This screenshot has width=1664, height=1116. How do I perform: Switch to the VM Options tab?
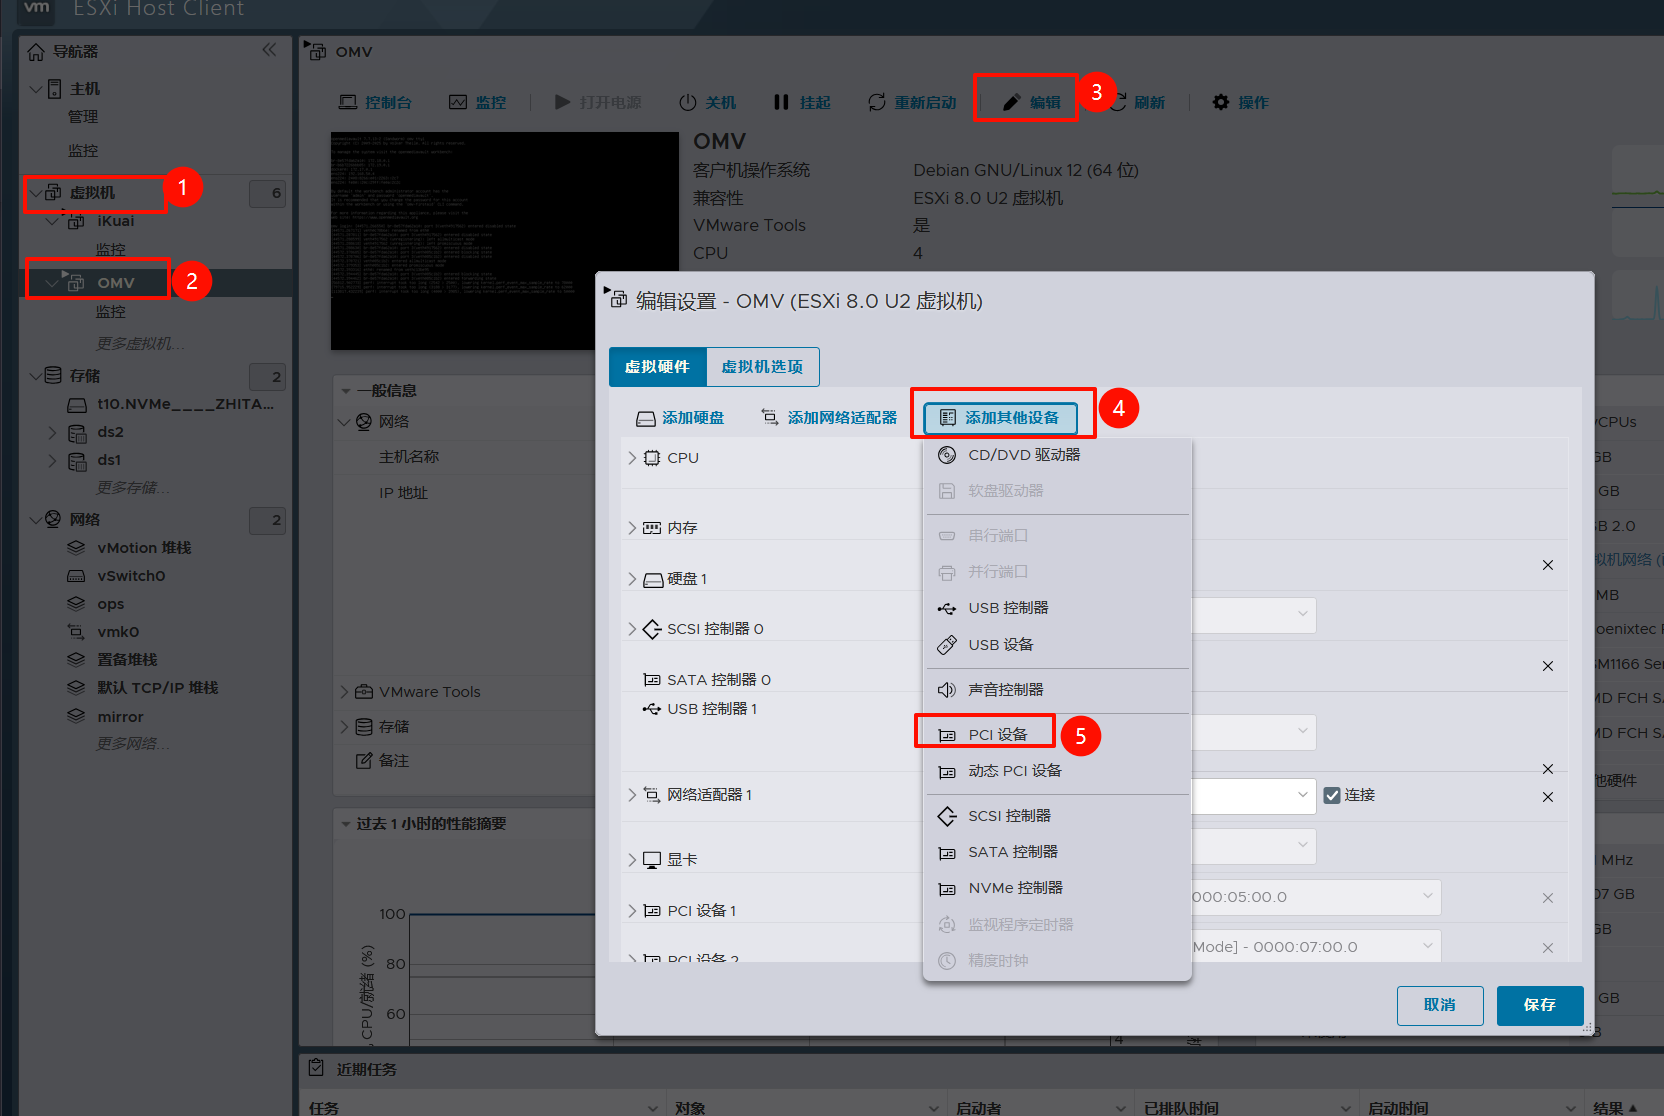[x=762, y=367]
